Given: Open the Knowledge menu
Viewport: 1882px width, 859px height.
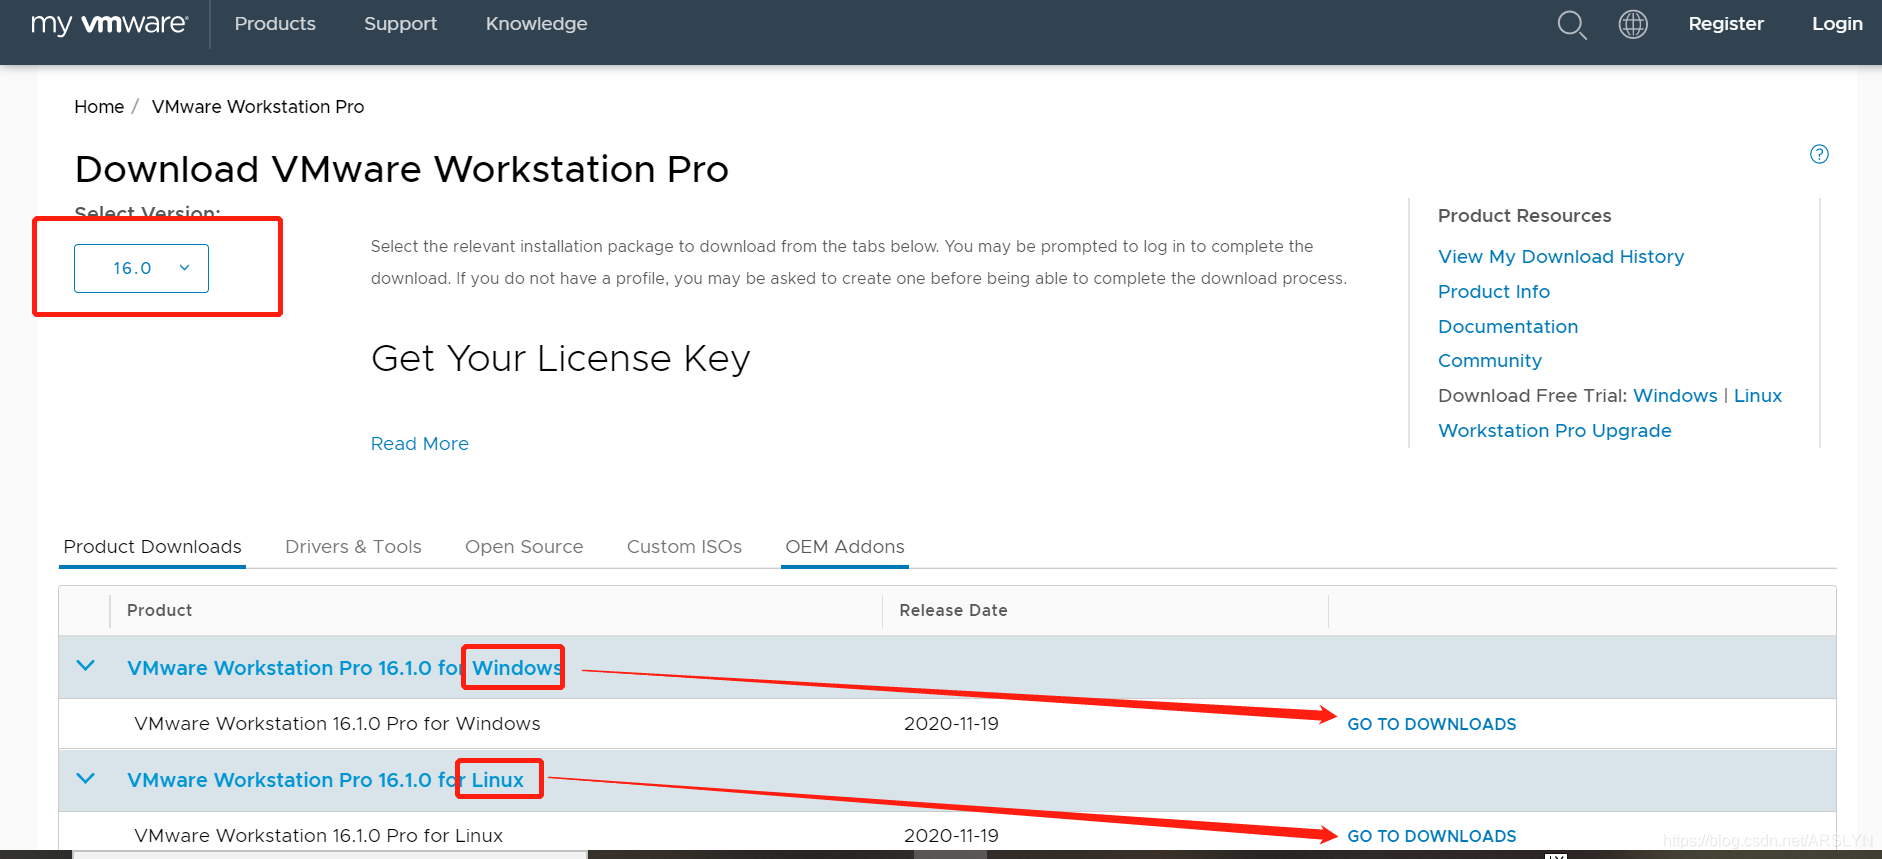Looking at the screenshot, I should tap(537, 24).
